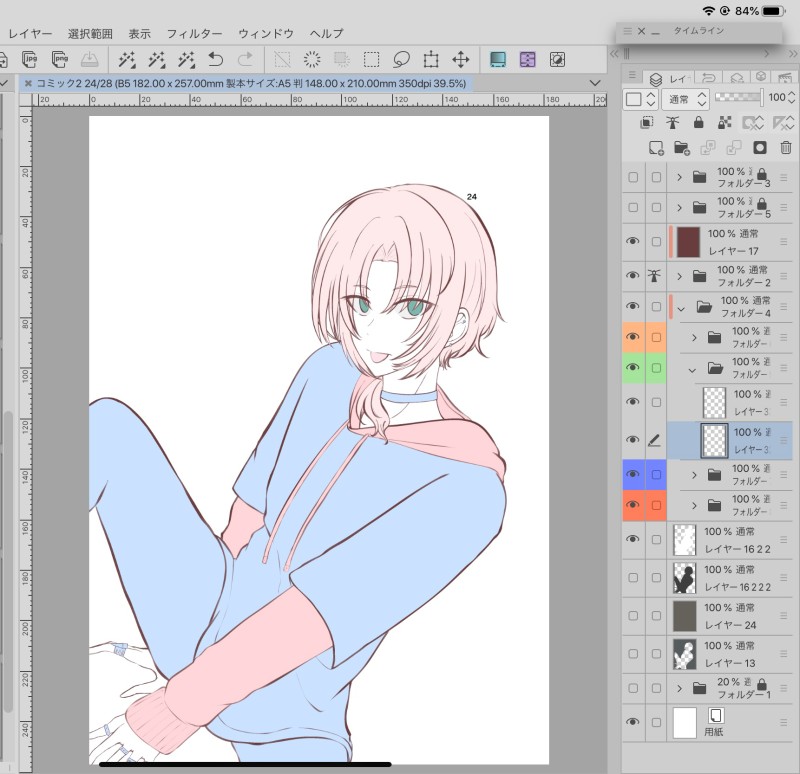Viewport: 800px width, 774px height.
Task: Hide the 用紙 paper layer
Action: [x=633, y=722]
